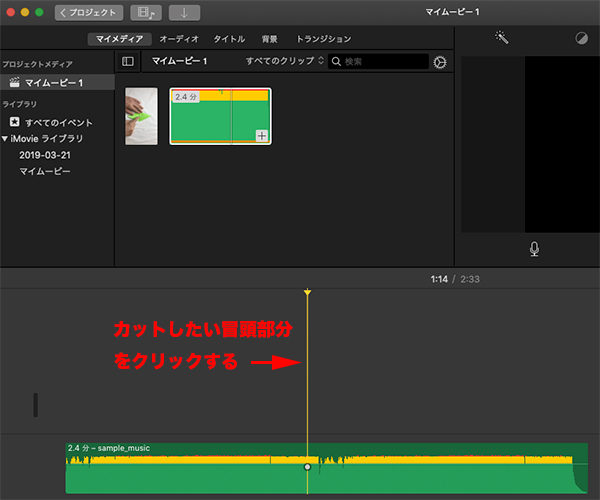Click the volume handle on the audio clip
600x500 pixels.
pyautogui.click(x=307, y=467)
